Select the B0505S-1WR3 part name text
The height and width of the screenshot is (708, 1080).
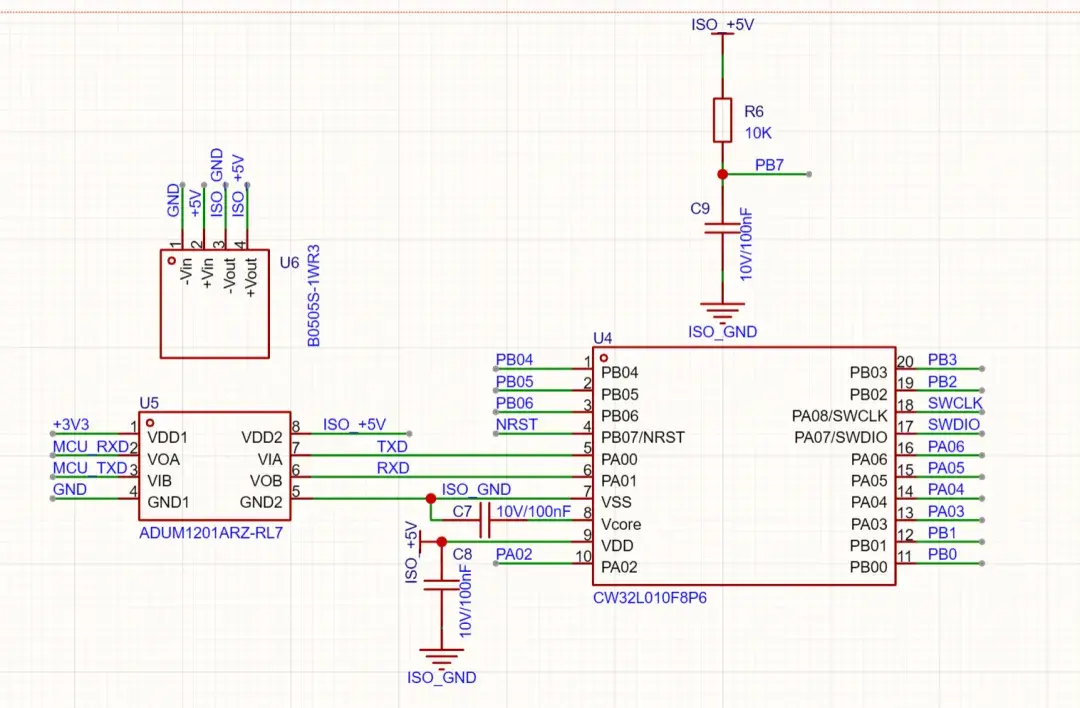pyautogui.click(x=313, y=295)
